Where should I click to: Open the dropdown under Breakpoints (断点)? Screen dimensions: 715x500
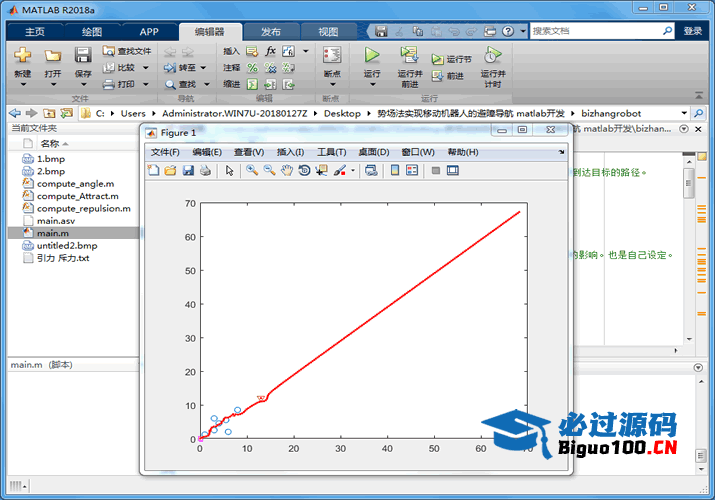[333, 84]
